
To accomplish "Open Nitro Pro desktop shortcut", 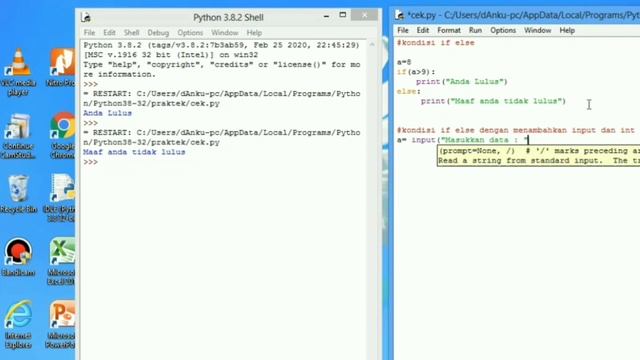I will [x=61, y=68].
